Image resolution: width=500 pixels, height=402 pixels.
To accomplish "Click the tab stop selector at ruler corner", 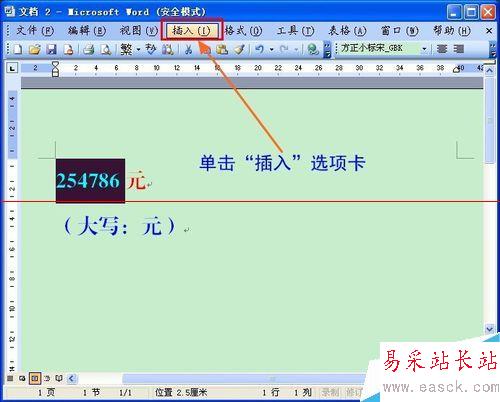I will [x=12, y=68].
